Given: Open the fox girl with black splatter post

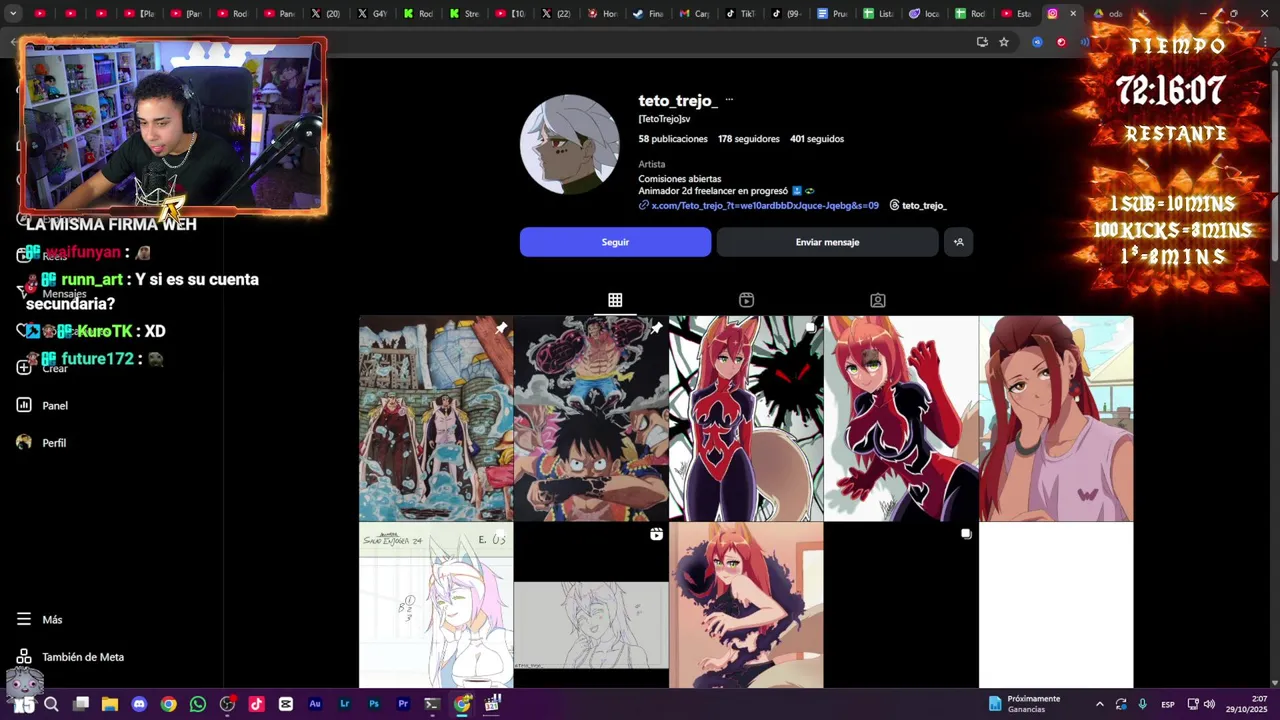Looking at the screenshot, I should (x=746, y=418).
